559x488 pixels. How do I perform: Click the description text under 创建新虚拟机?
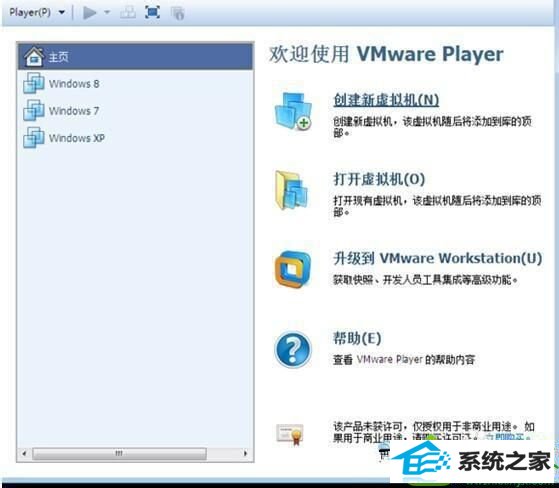(x=432, y=127)
